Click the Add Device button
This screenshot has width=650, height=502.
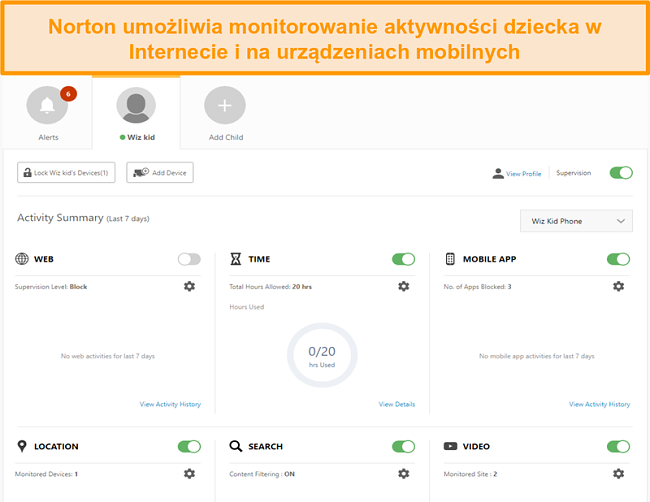(160, 172)
